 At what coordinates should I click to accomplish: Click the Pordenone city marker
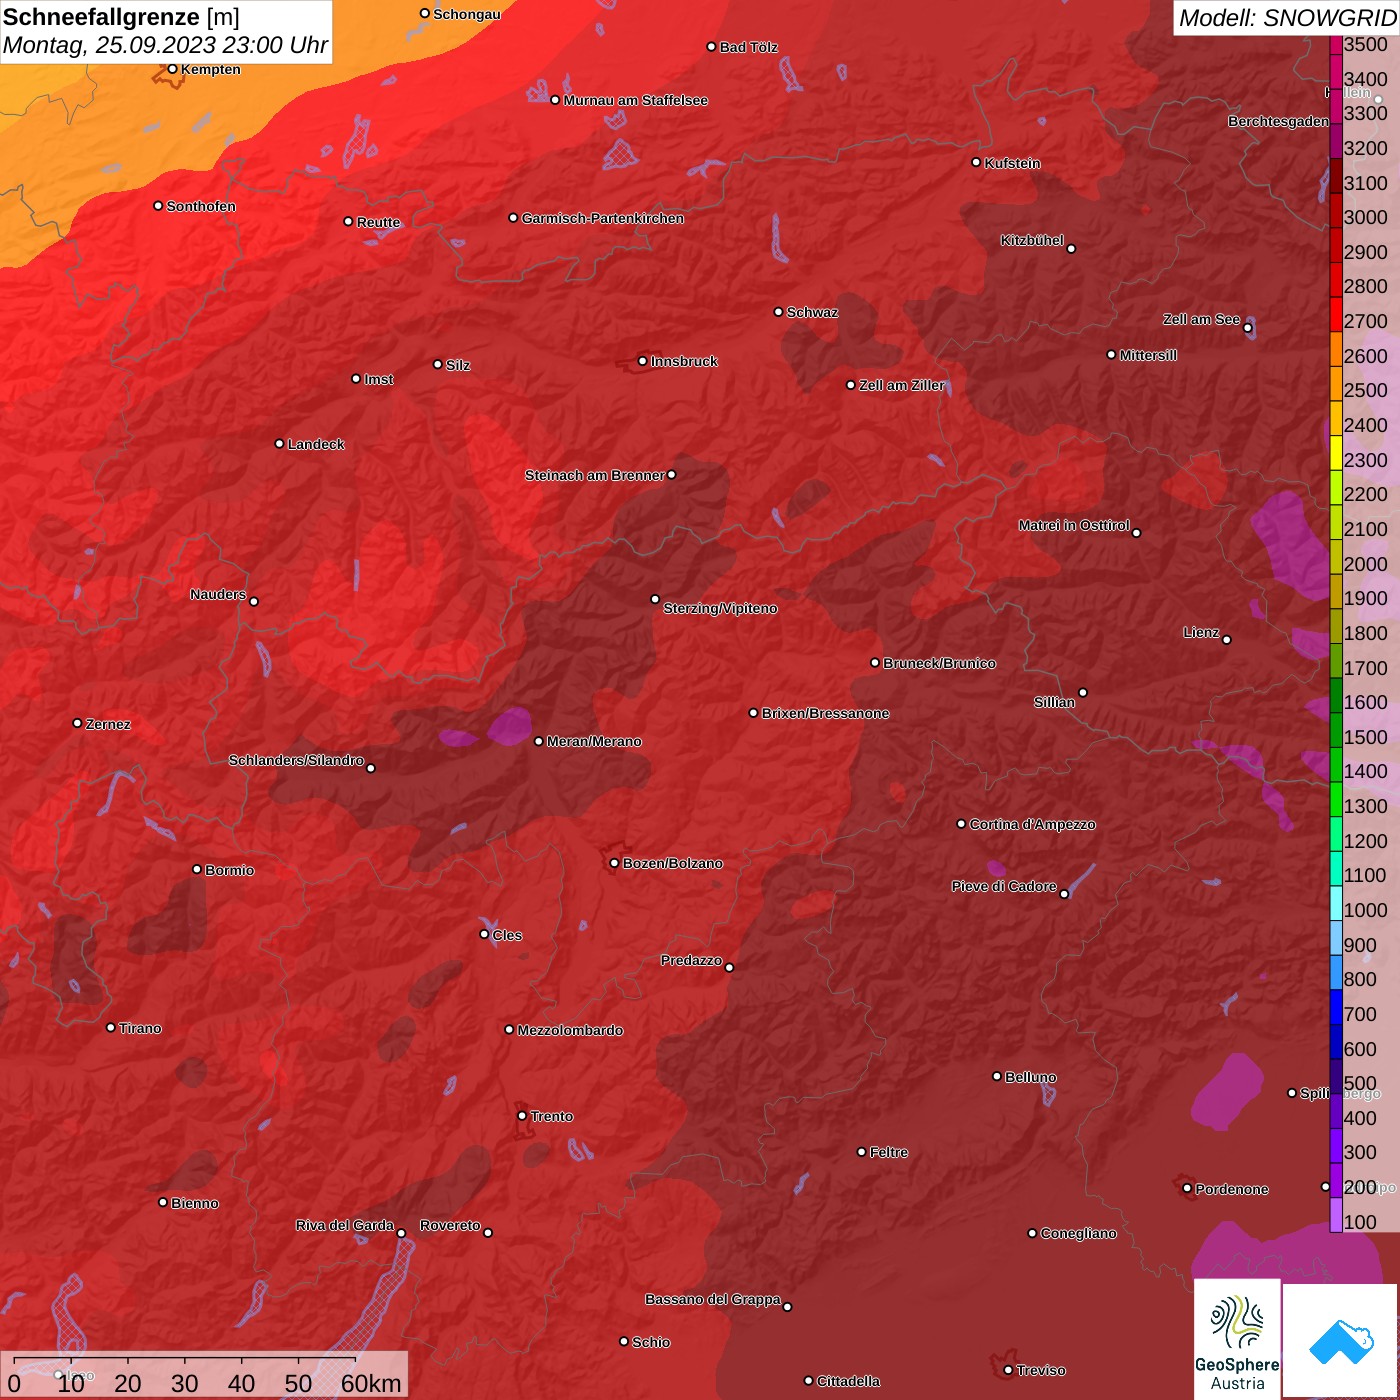(x=1187, y=1188)
